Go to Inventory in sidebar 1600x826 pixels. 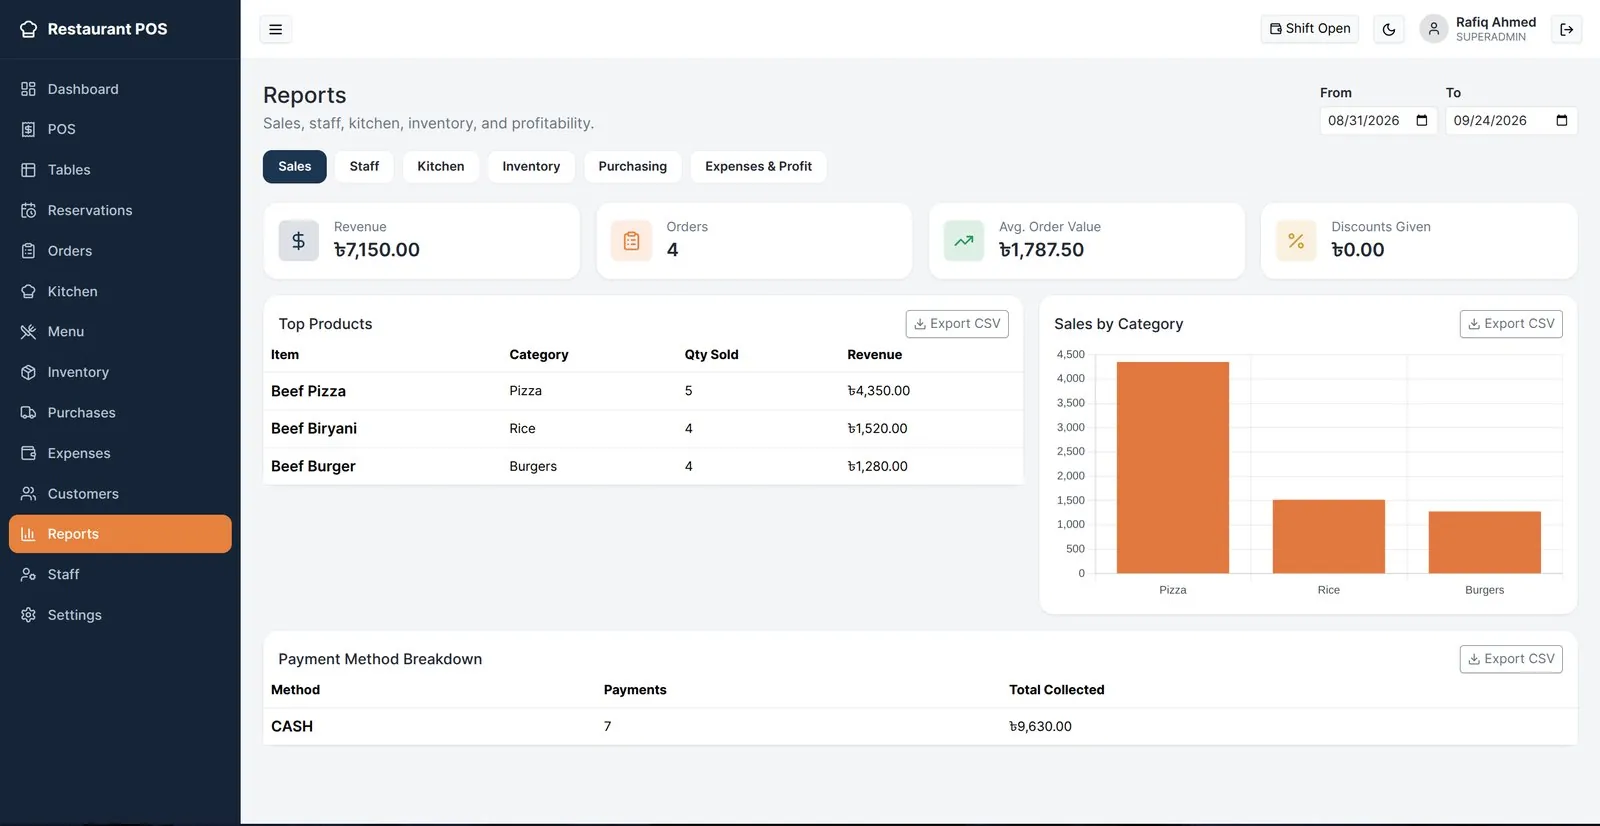coord(120,372)
